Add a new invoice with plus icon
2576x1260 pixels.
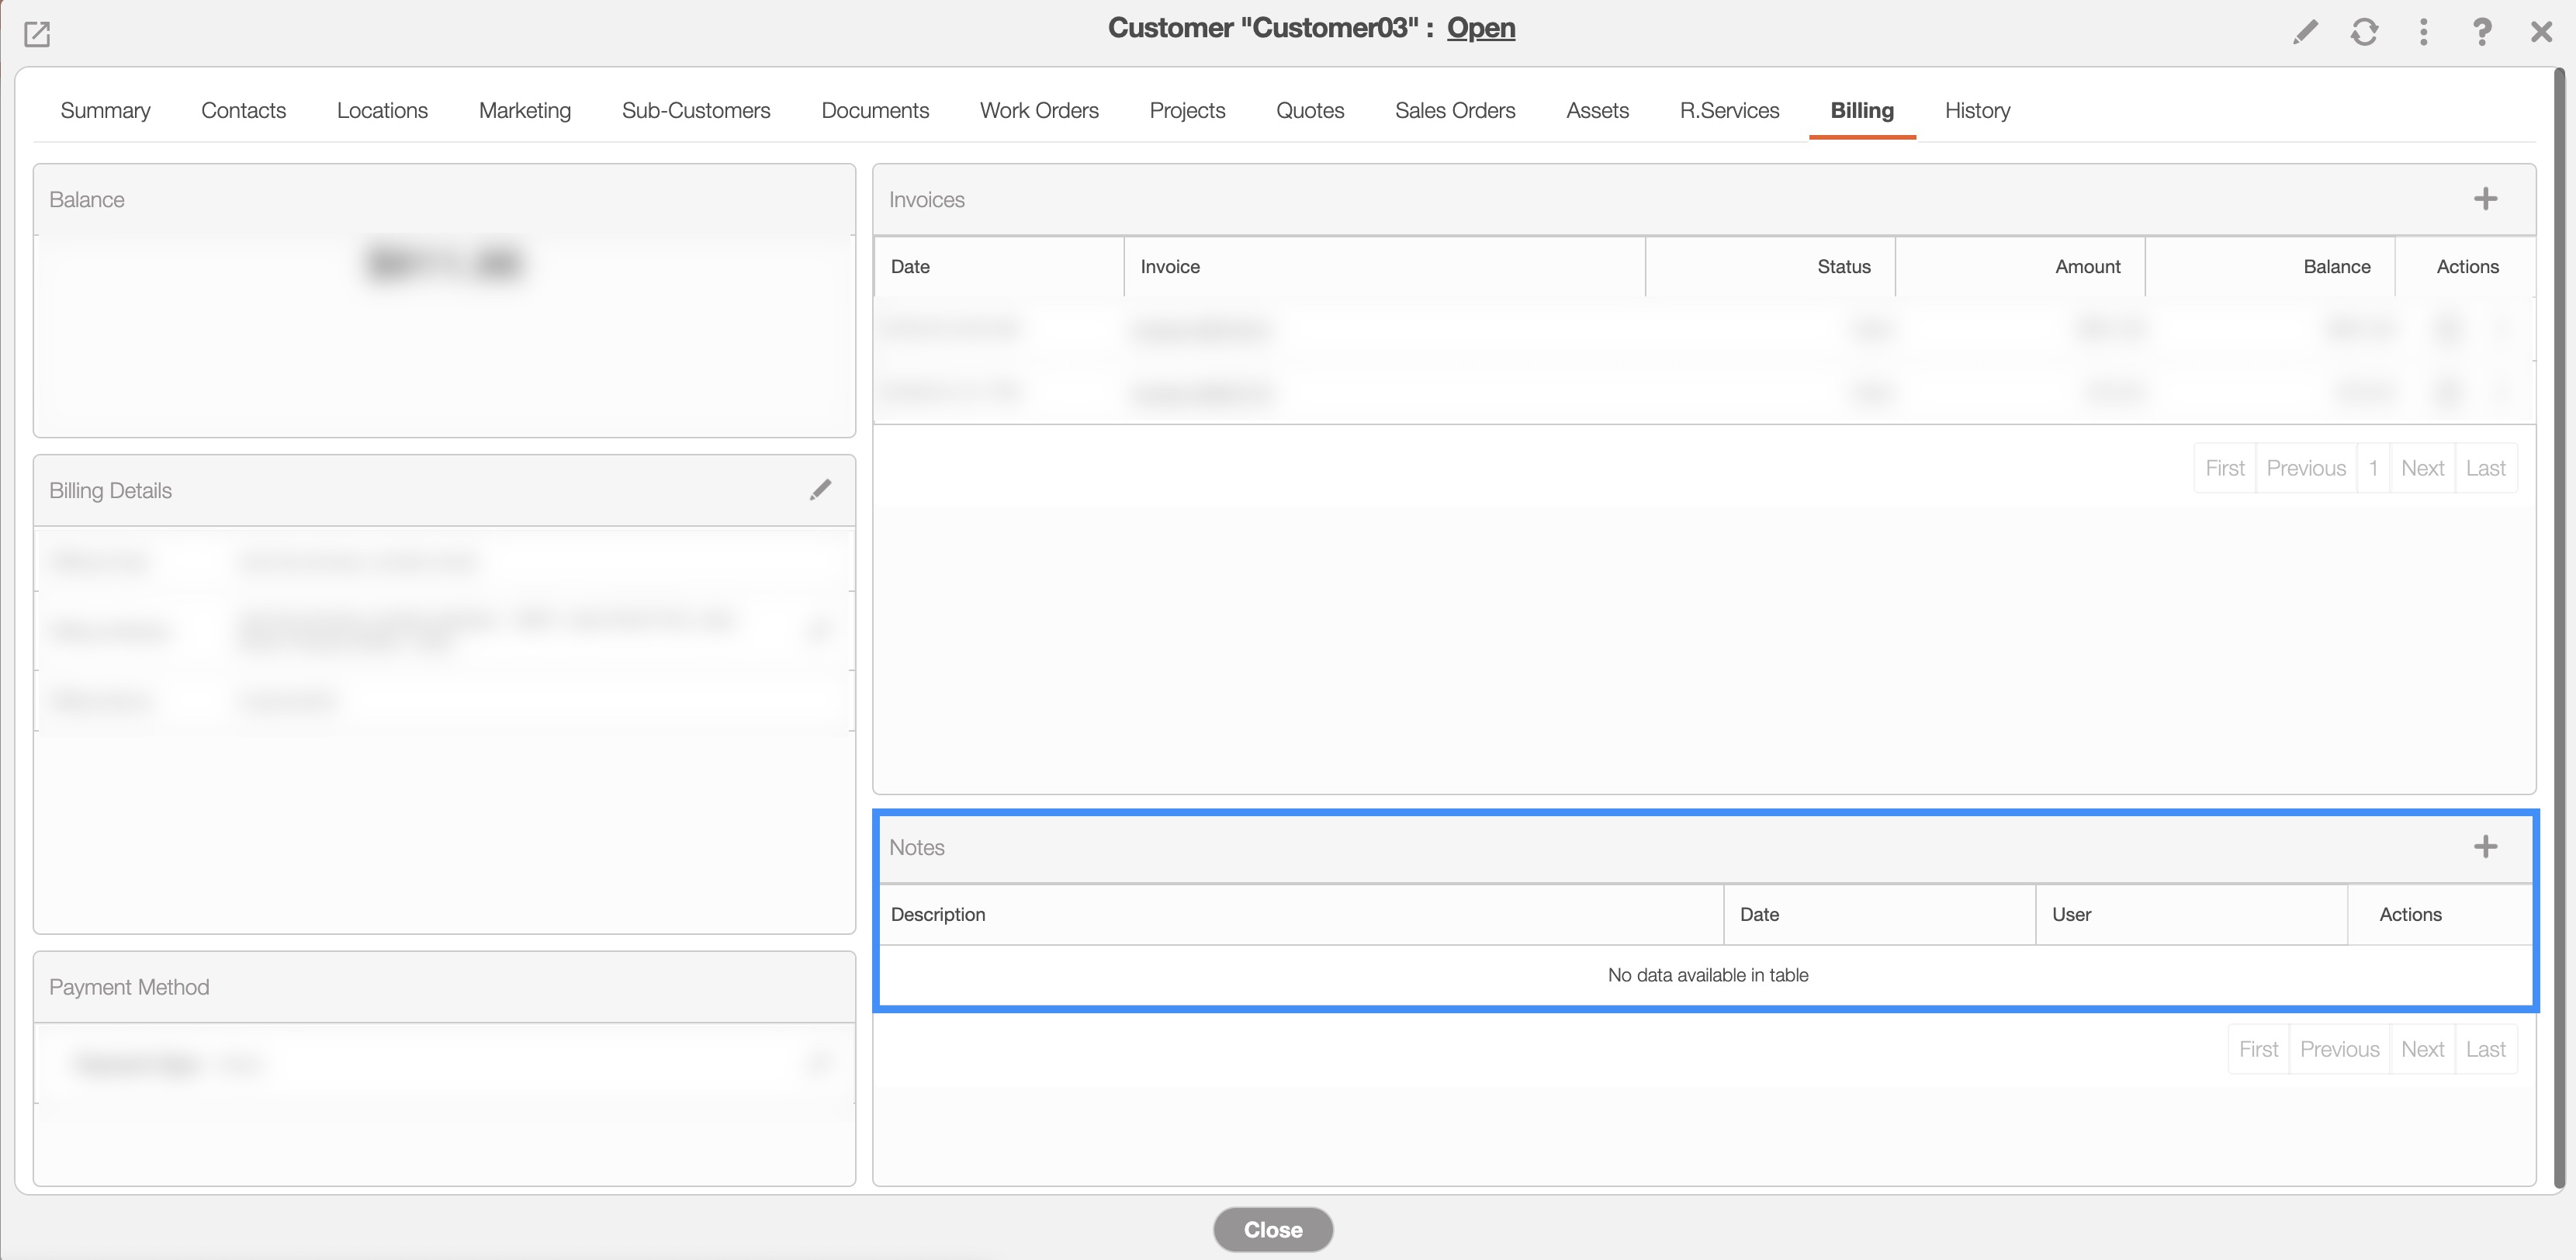[x=2485, y=199]
